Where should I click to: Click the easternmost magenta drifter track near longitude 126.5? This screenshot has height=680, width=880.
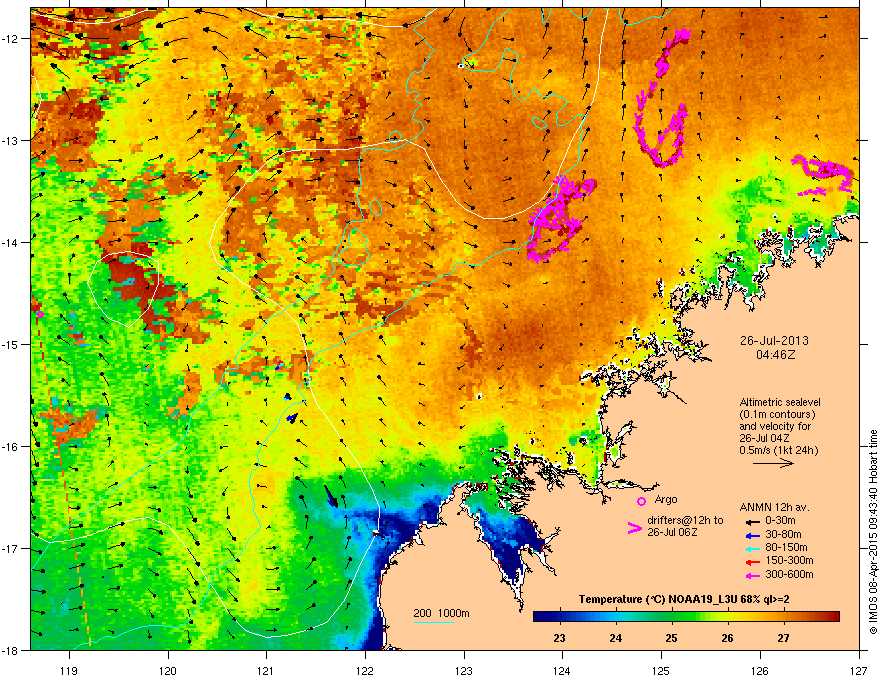tap(823, 174)
